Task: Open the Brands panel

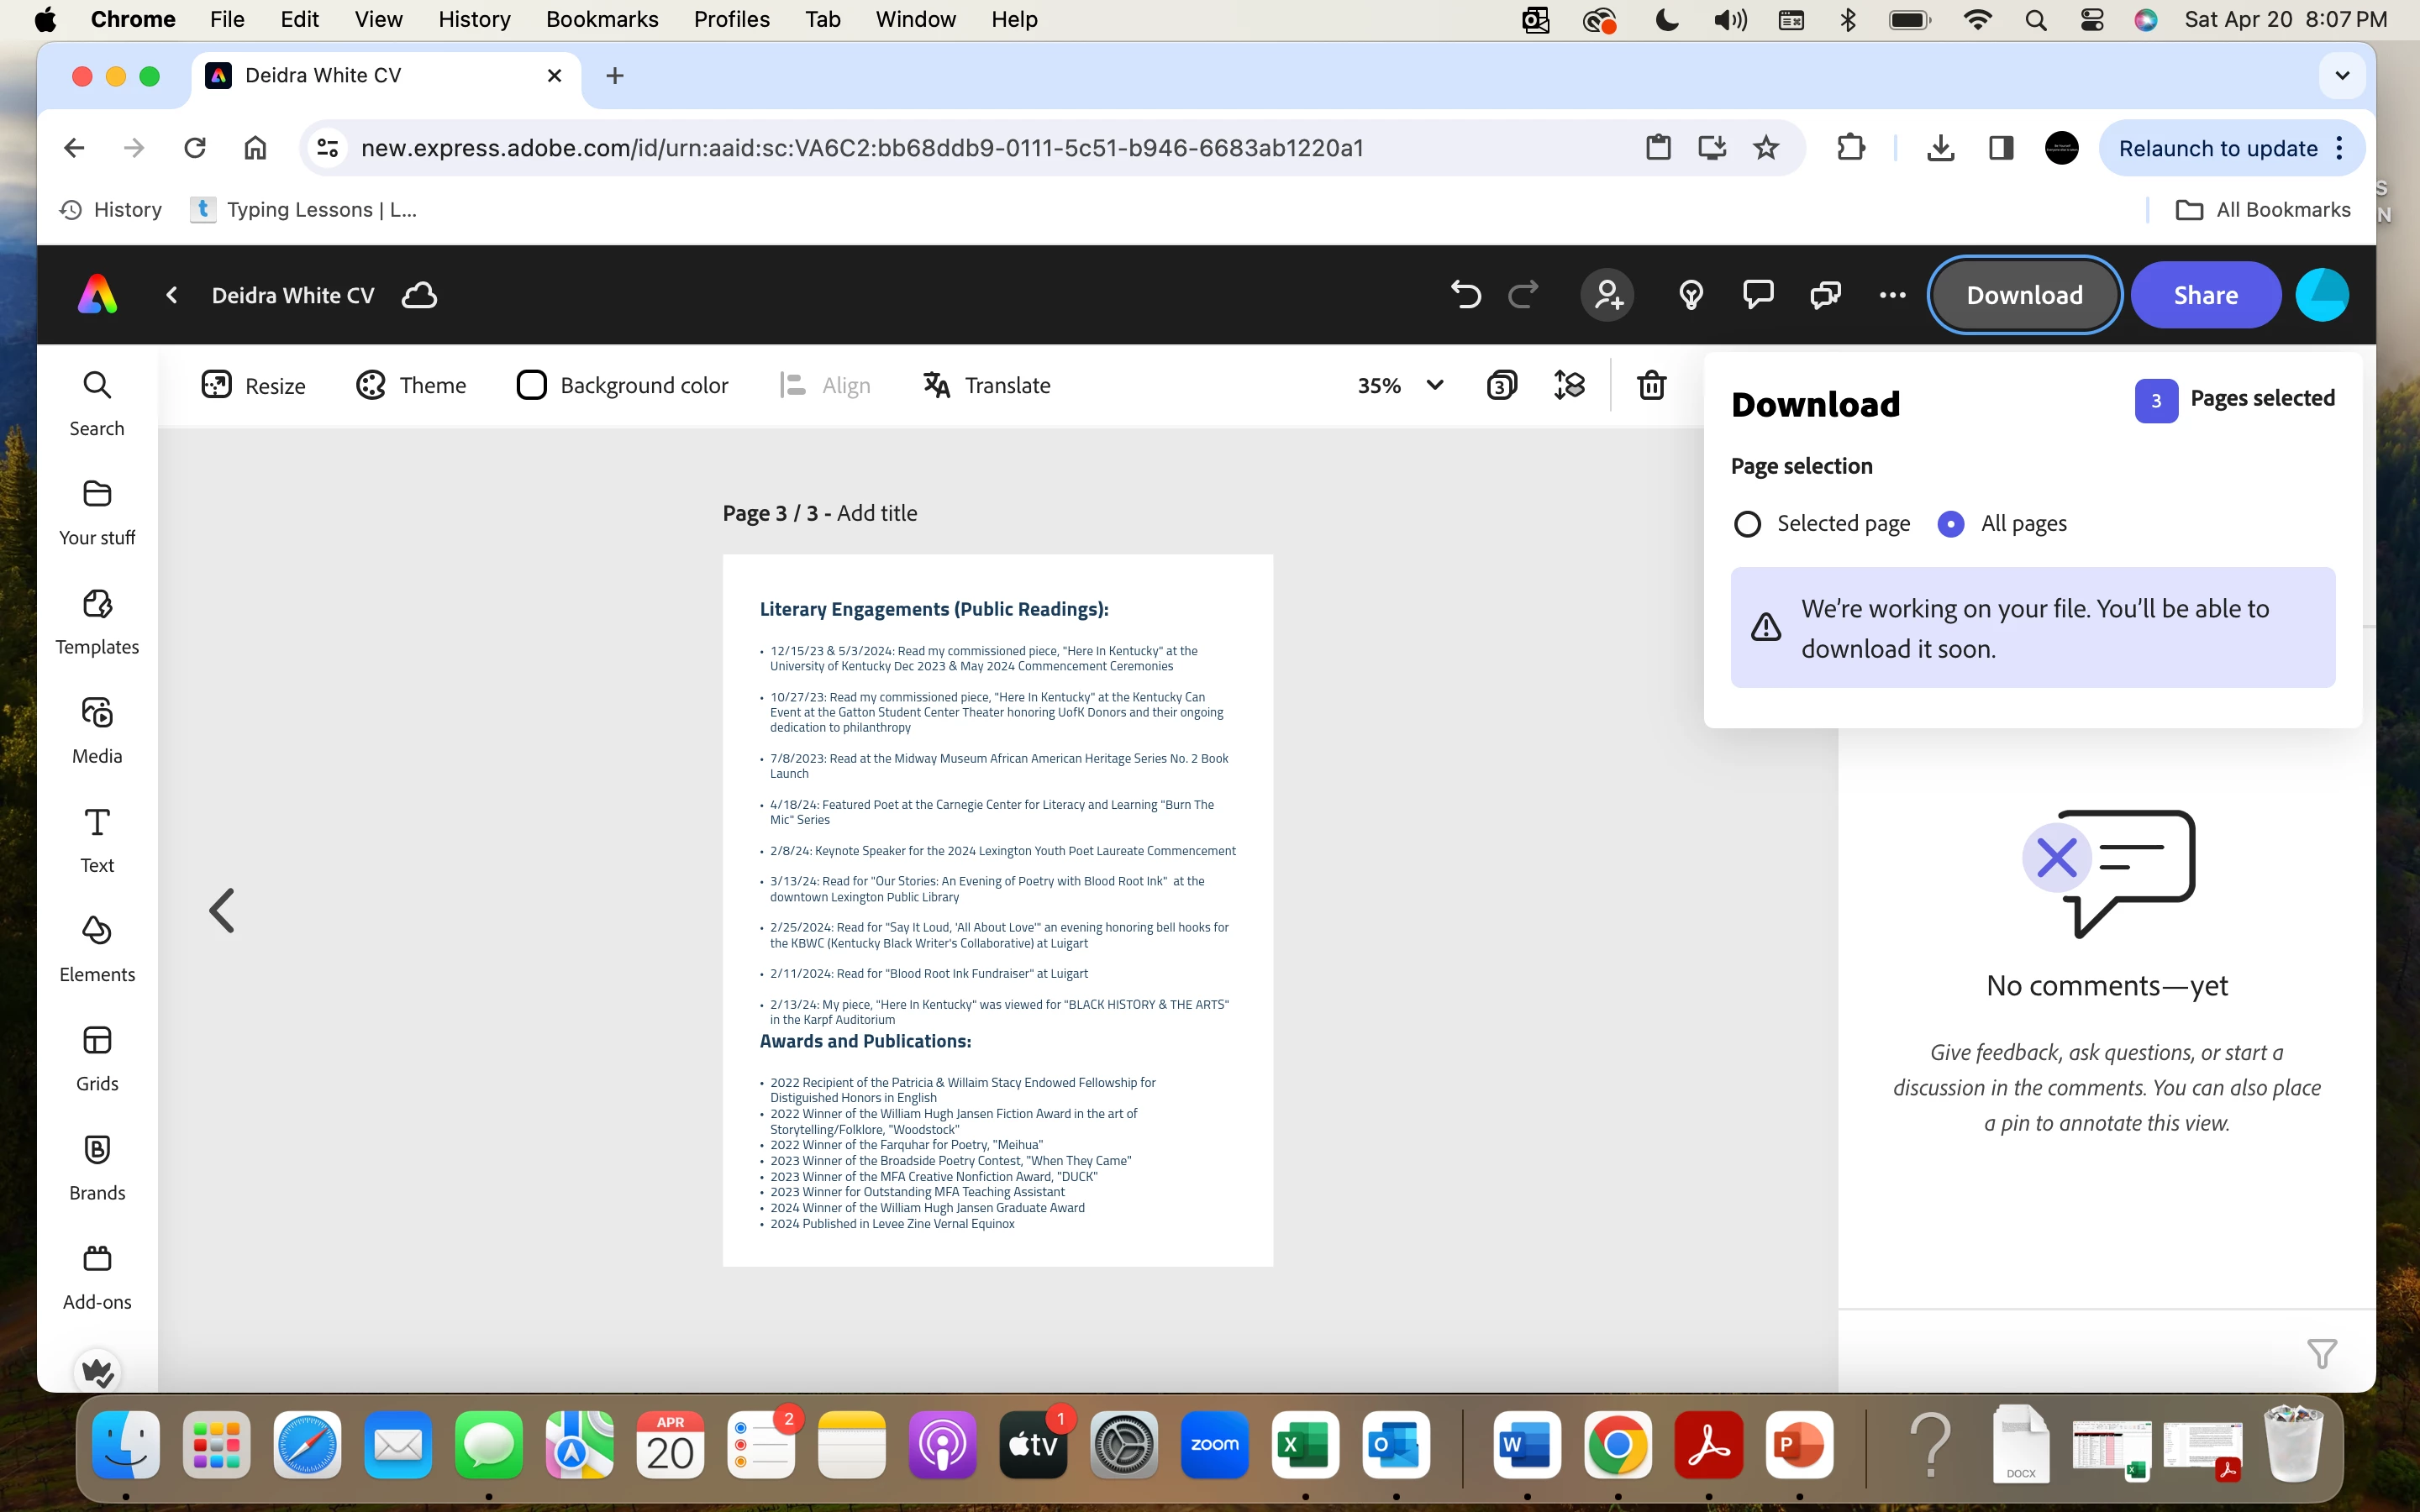Action: point(97,1167)
